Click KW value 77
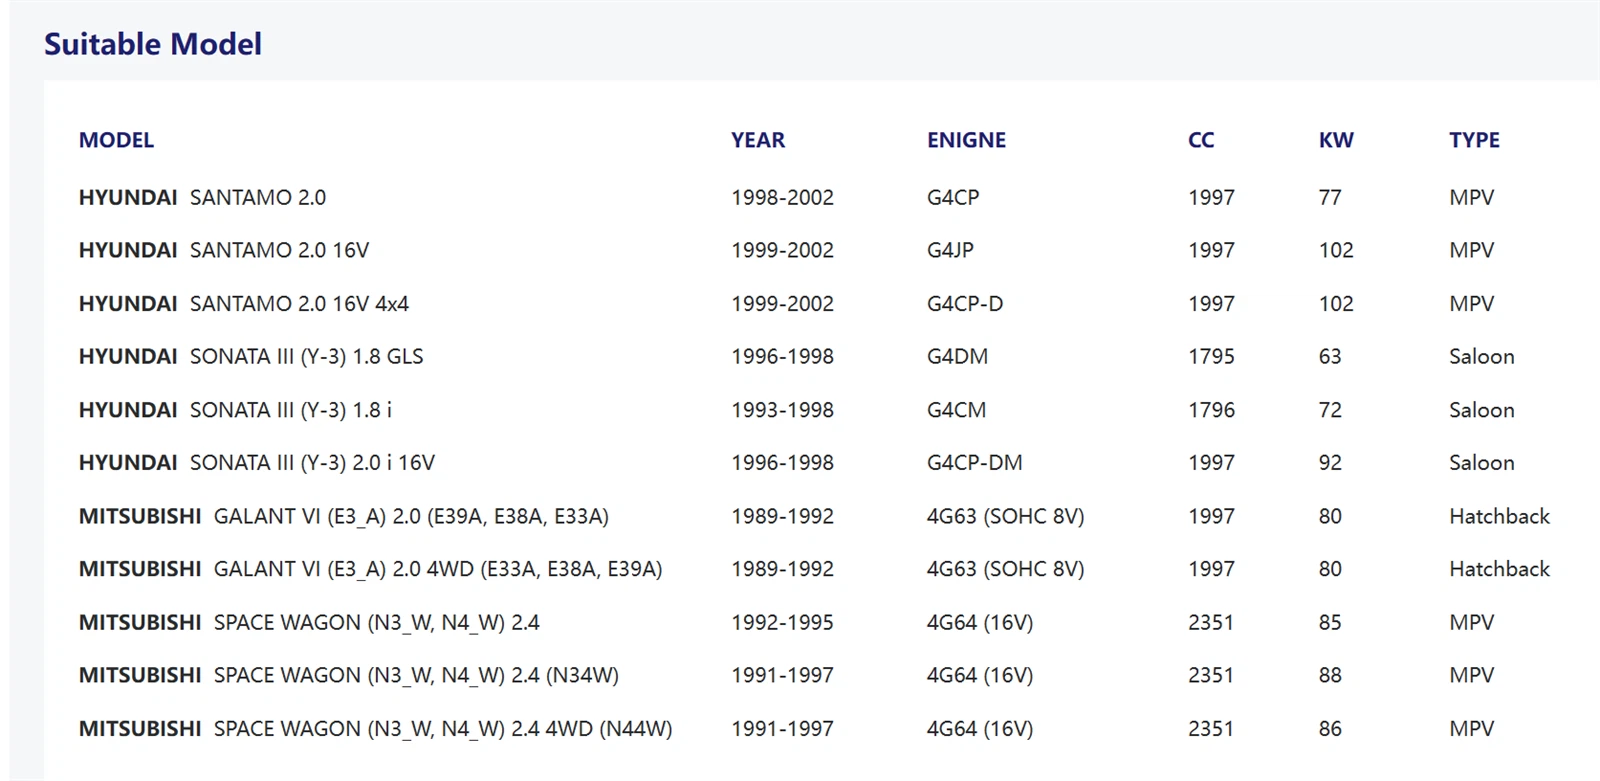The width and height of the screenshot is (1600, 781). [x=1330, y=198]
